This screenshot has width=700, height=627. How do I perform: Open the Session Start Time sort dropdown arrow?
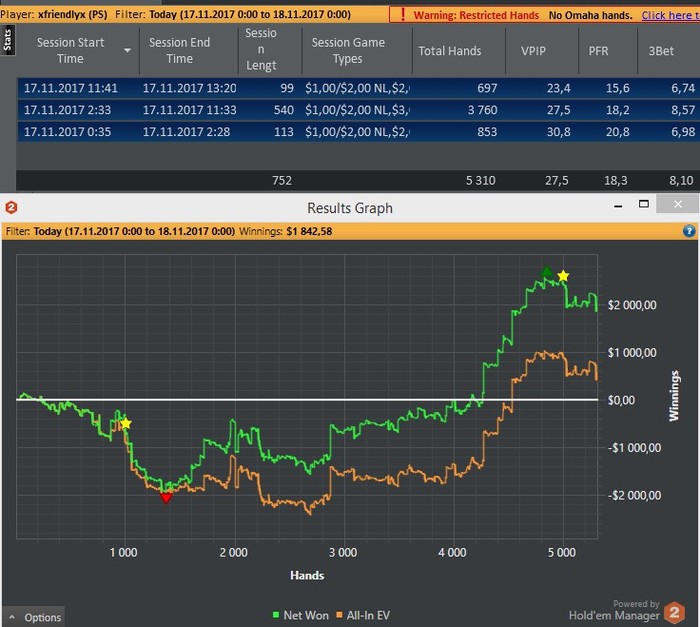(x=127, y=51)
